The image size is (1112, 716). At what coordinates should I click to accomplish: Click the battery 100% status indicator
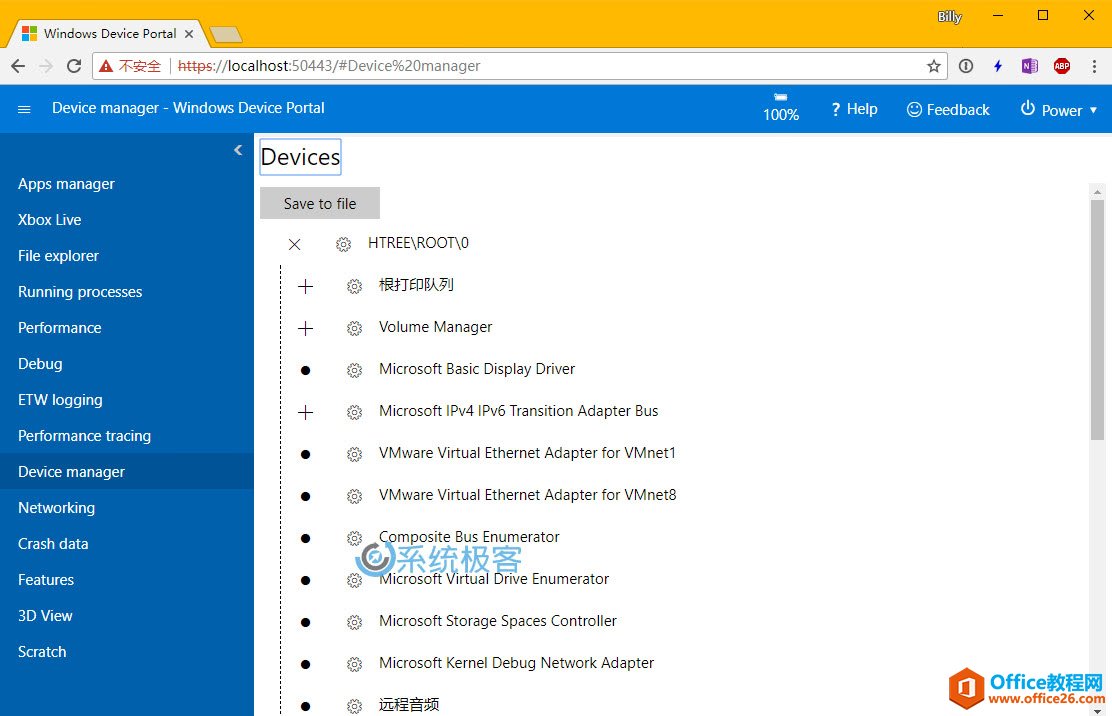coord(781,108)
